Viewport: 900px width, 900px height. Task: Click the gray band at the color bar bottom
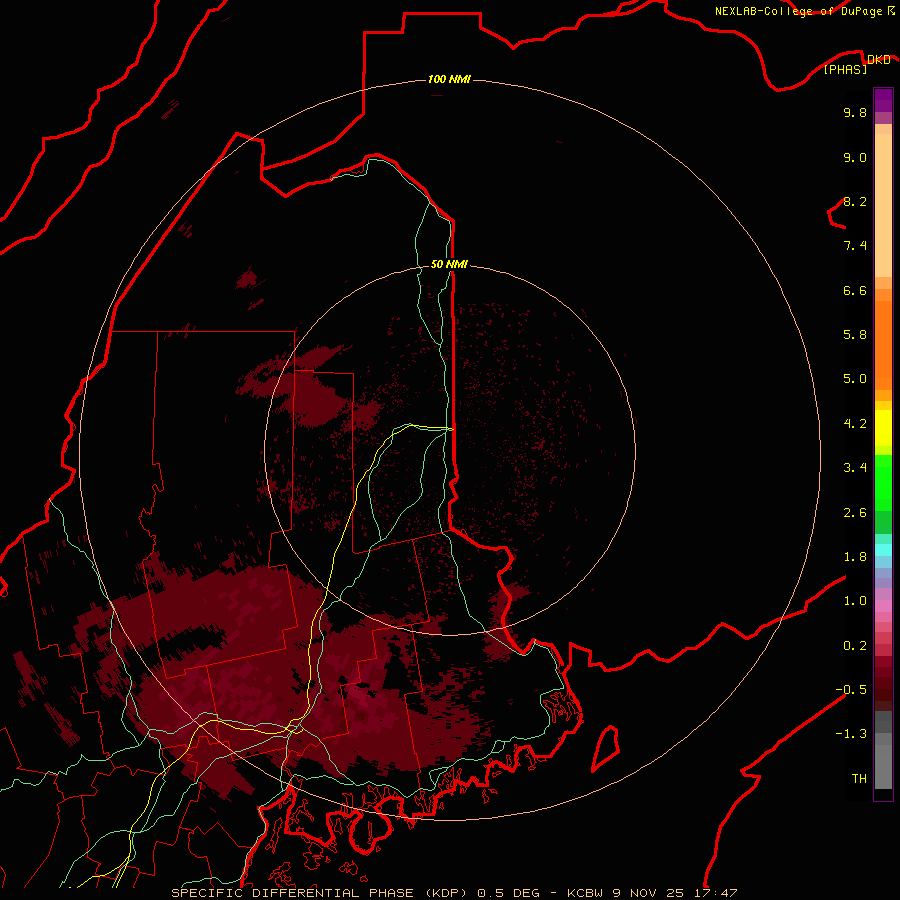(x=883, y=761)
